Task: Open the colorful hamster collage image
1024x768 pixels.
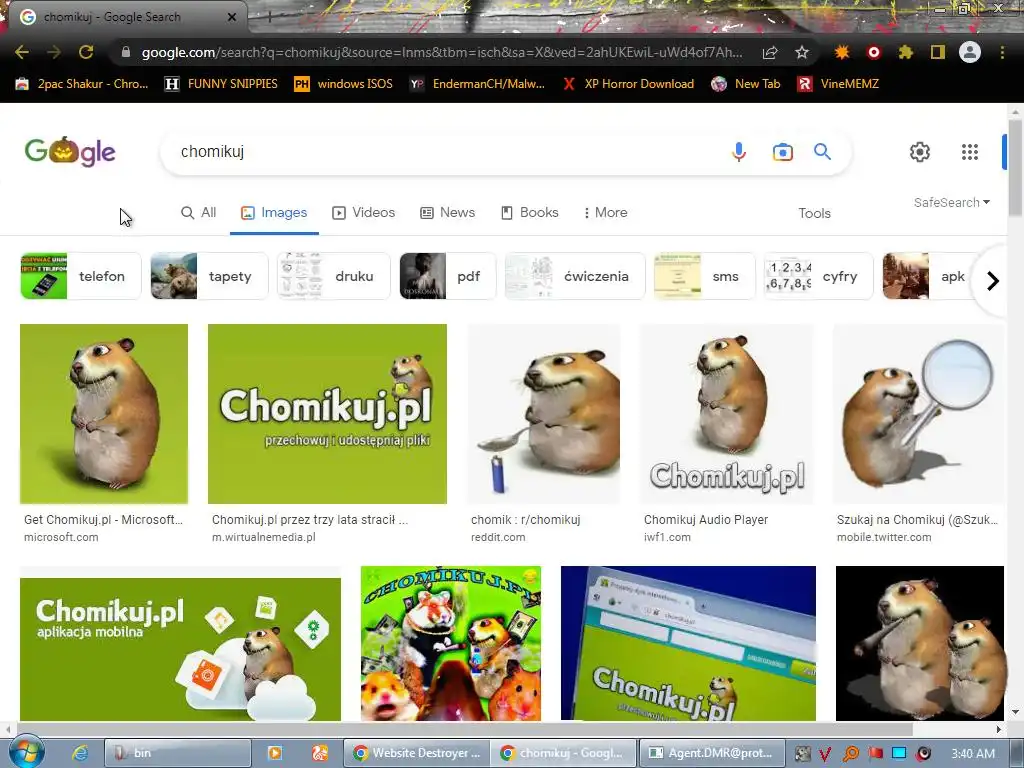Action: click(x=451, y=643)
